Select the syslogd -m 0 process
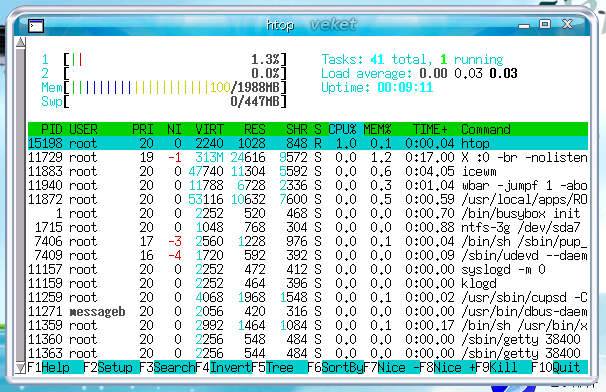The image size is (606, 392). pos(308,269)
